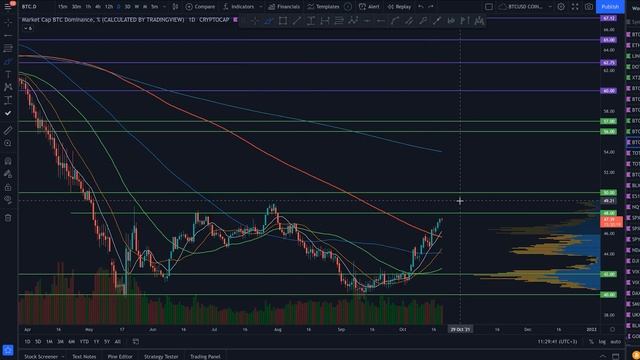The width and height of the screenshot is (640, 360).
Task: Open the hamburger main menu
Action: (x=8, y=7)
